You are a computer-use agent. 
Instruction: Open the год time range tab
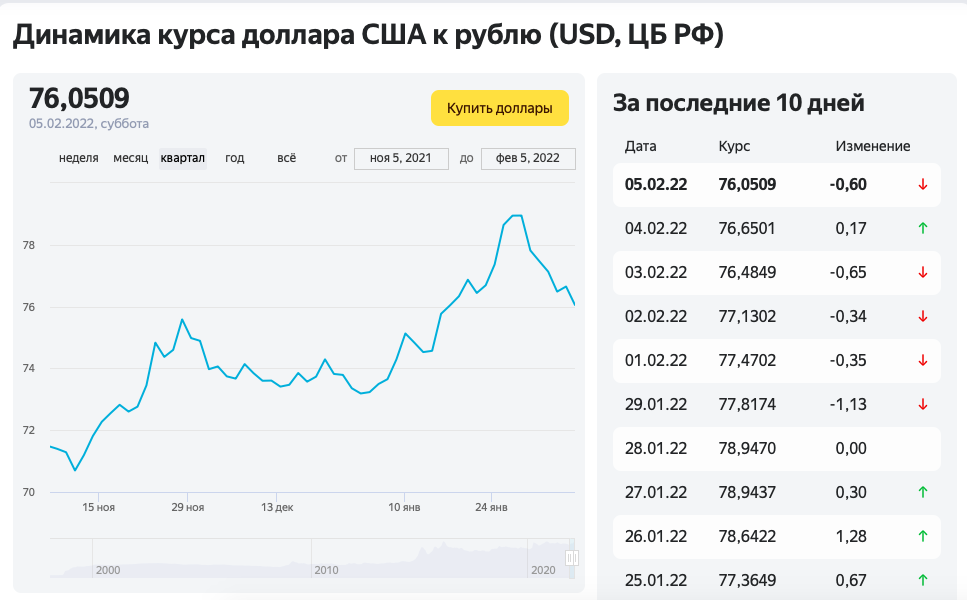point(234,158)
